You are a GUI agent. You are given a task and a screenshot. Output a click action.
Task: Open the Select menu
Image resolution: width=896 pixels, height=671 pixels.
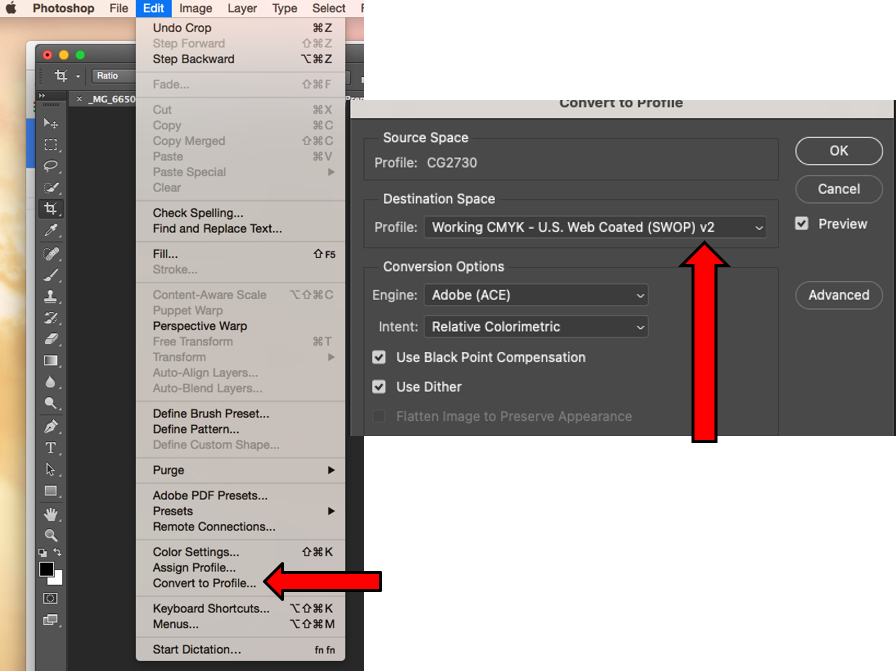coord(329,8)
